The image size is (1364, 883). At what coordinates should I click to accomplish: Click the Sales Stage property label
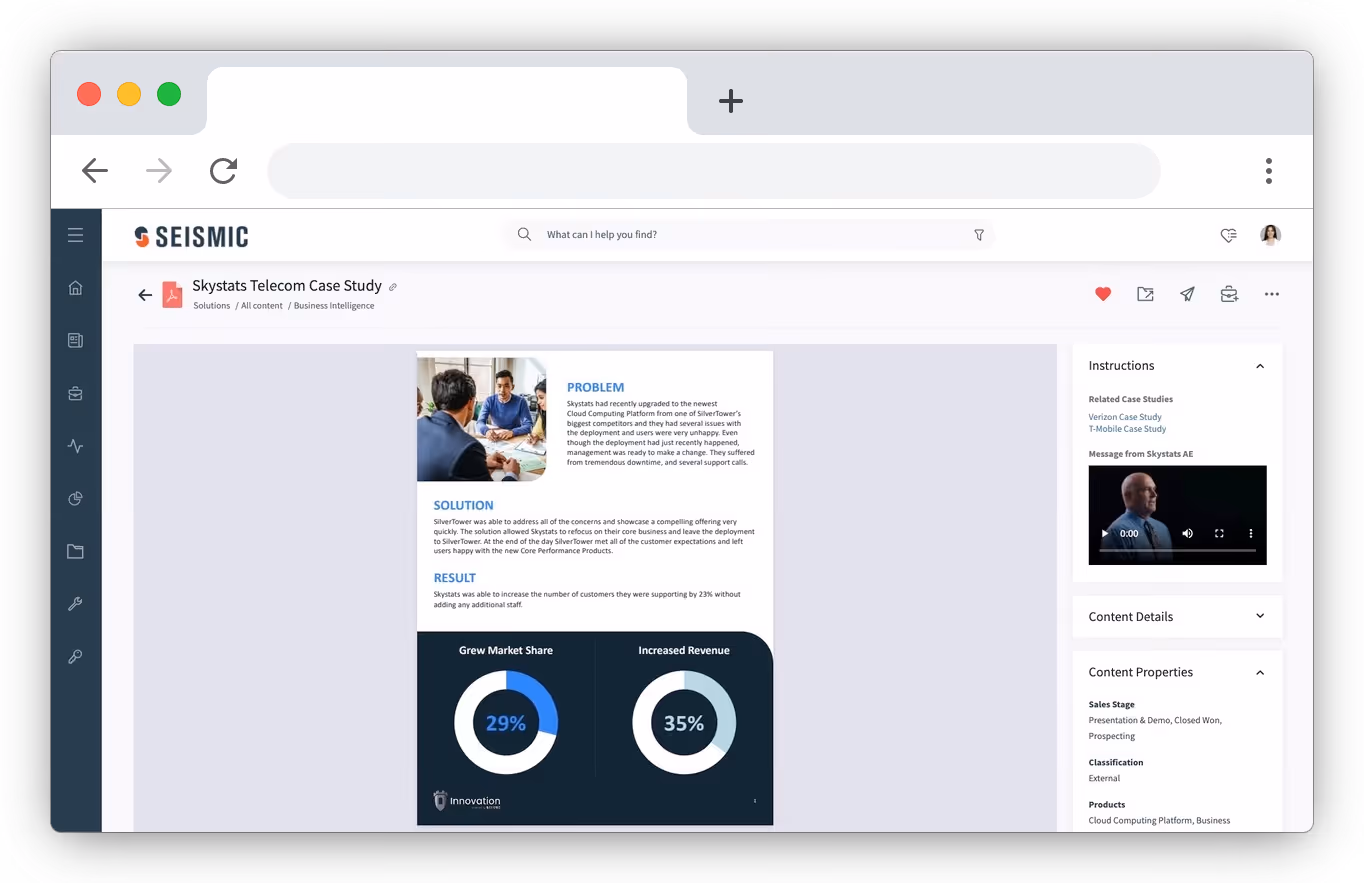pos(1112,704)
